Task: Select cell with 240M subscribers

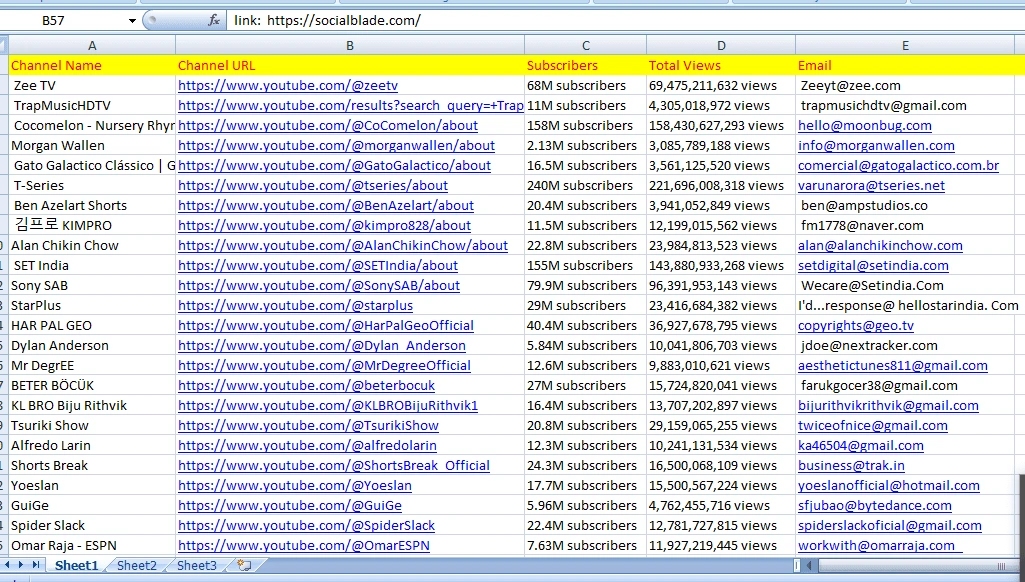Action: [586, 186]
